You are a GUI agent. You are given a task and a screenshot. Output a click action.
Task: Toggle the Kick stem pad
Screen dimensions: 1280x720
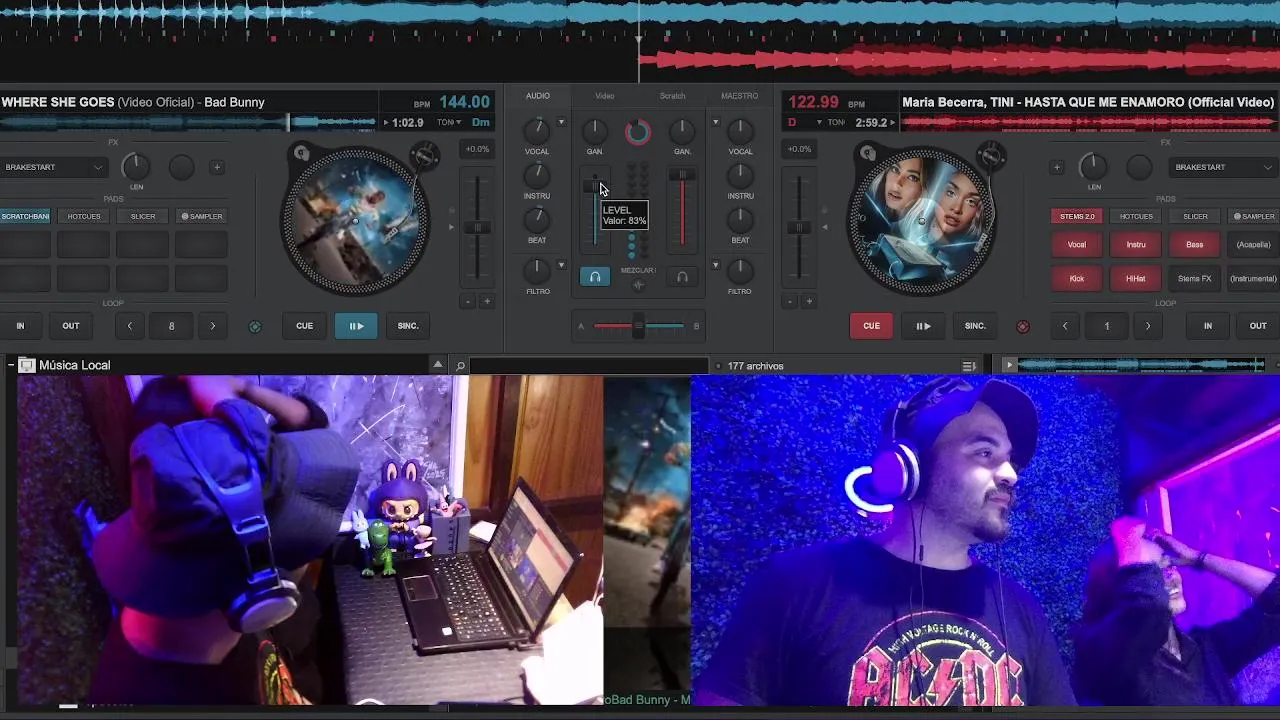click(1077, 279)
